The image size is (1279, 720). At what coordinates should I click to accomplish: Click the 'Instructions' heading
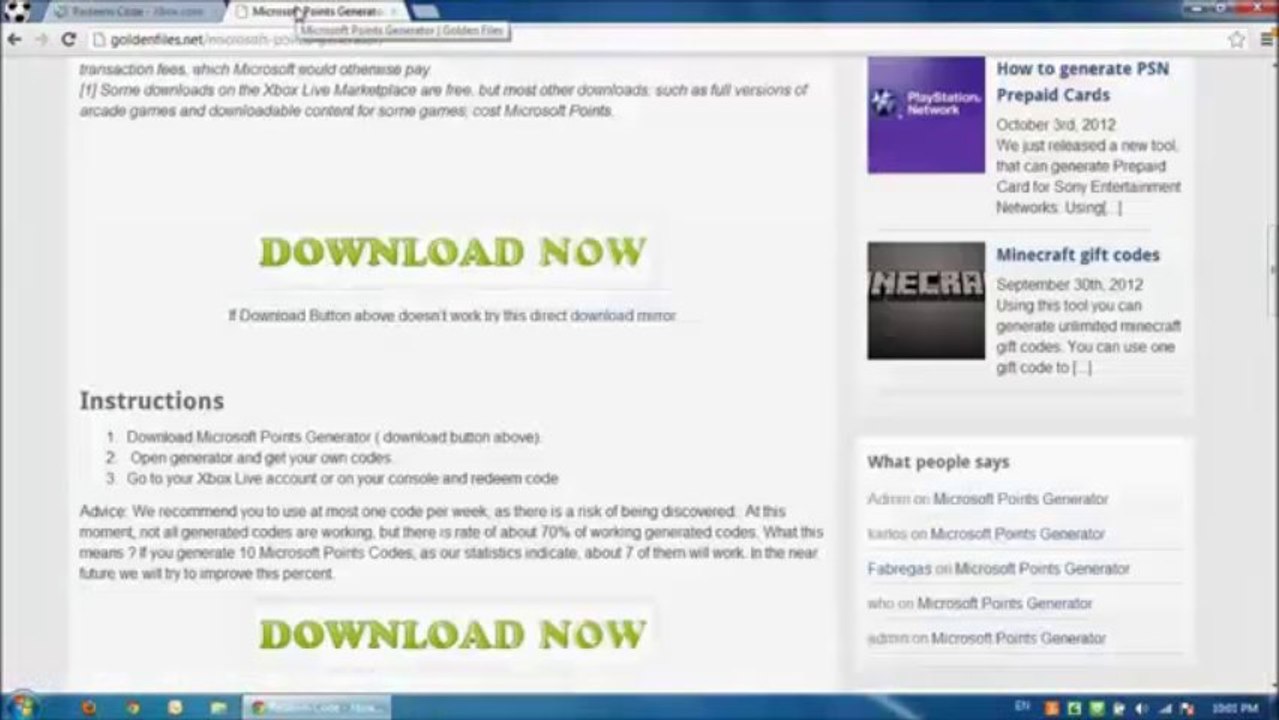tap(152, 401)
